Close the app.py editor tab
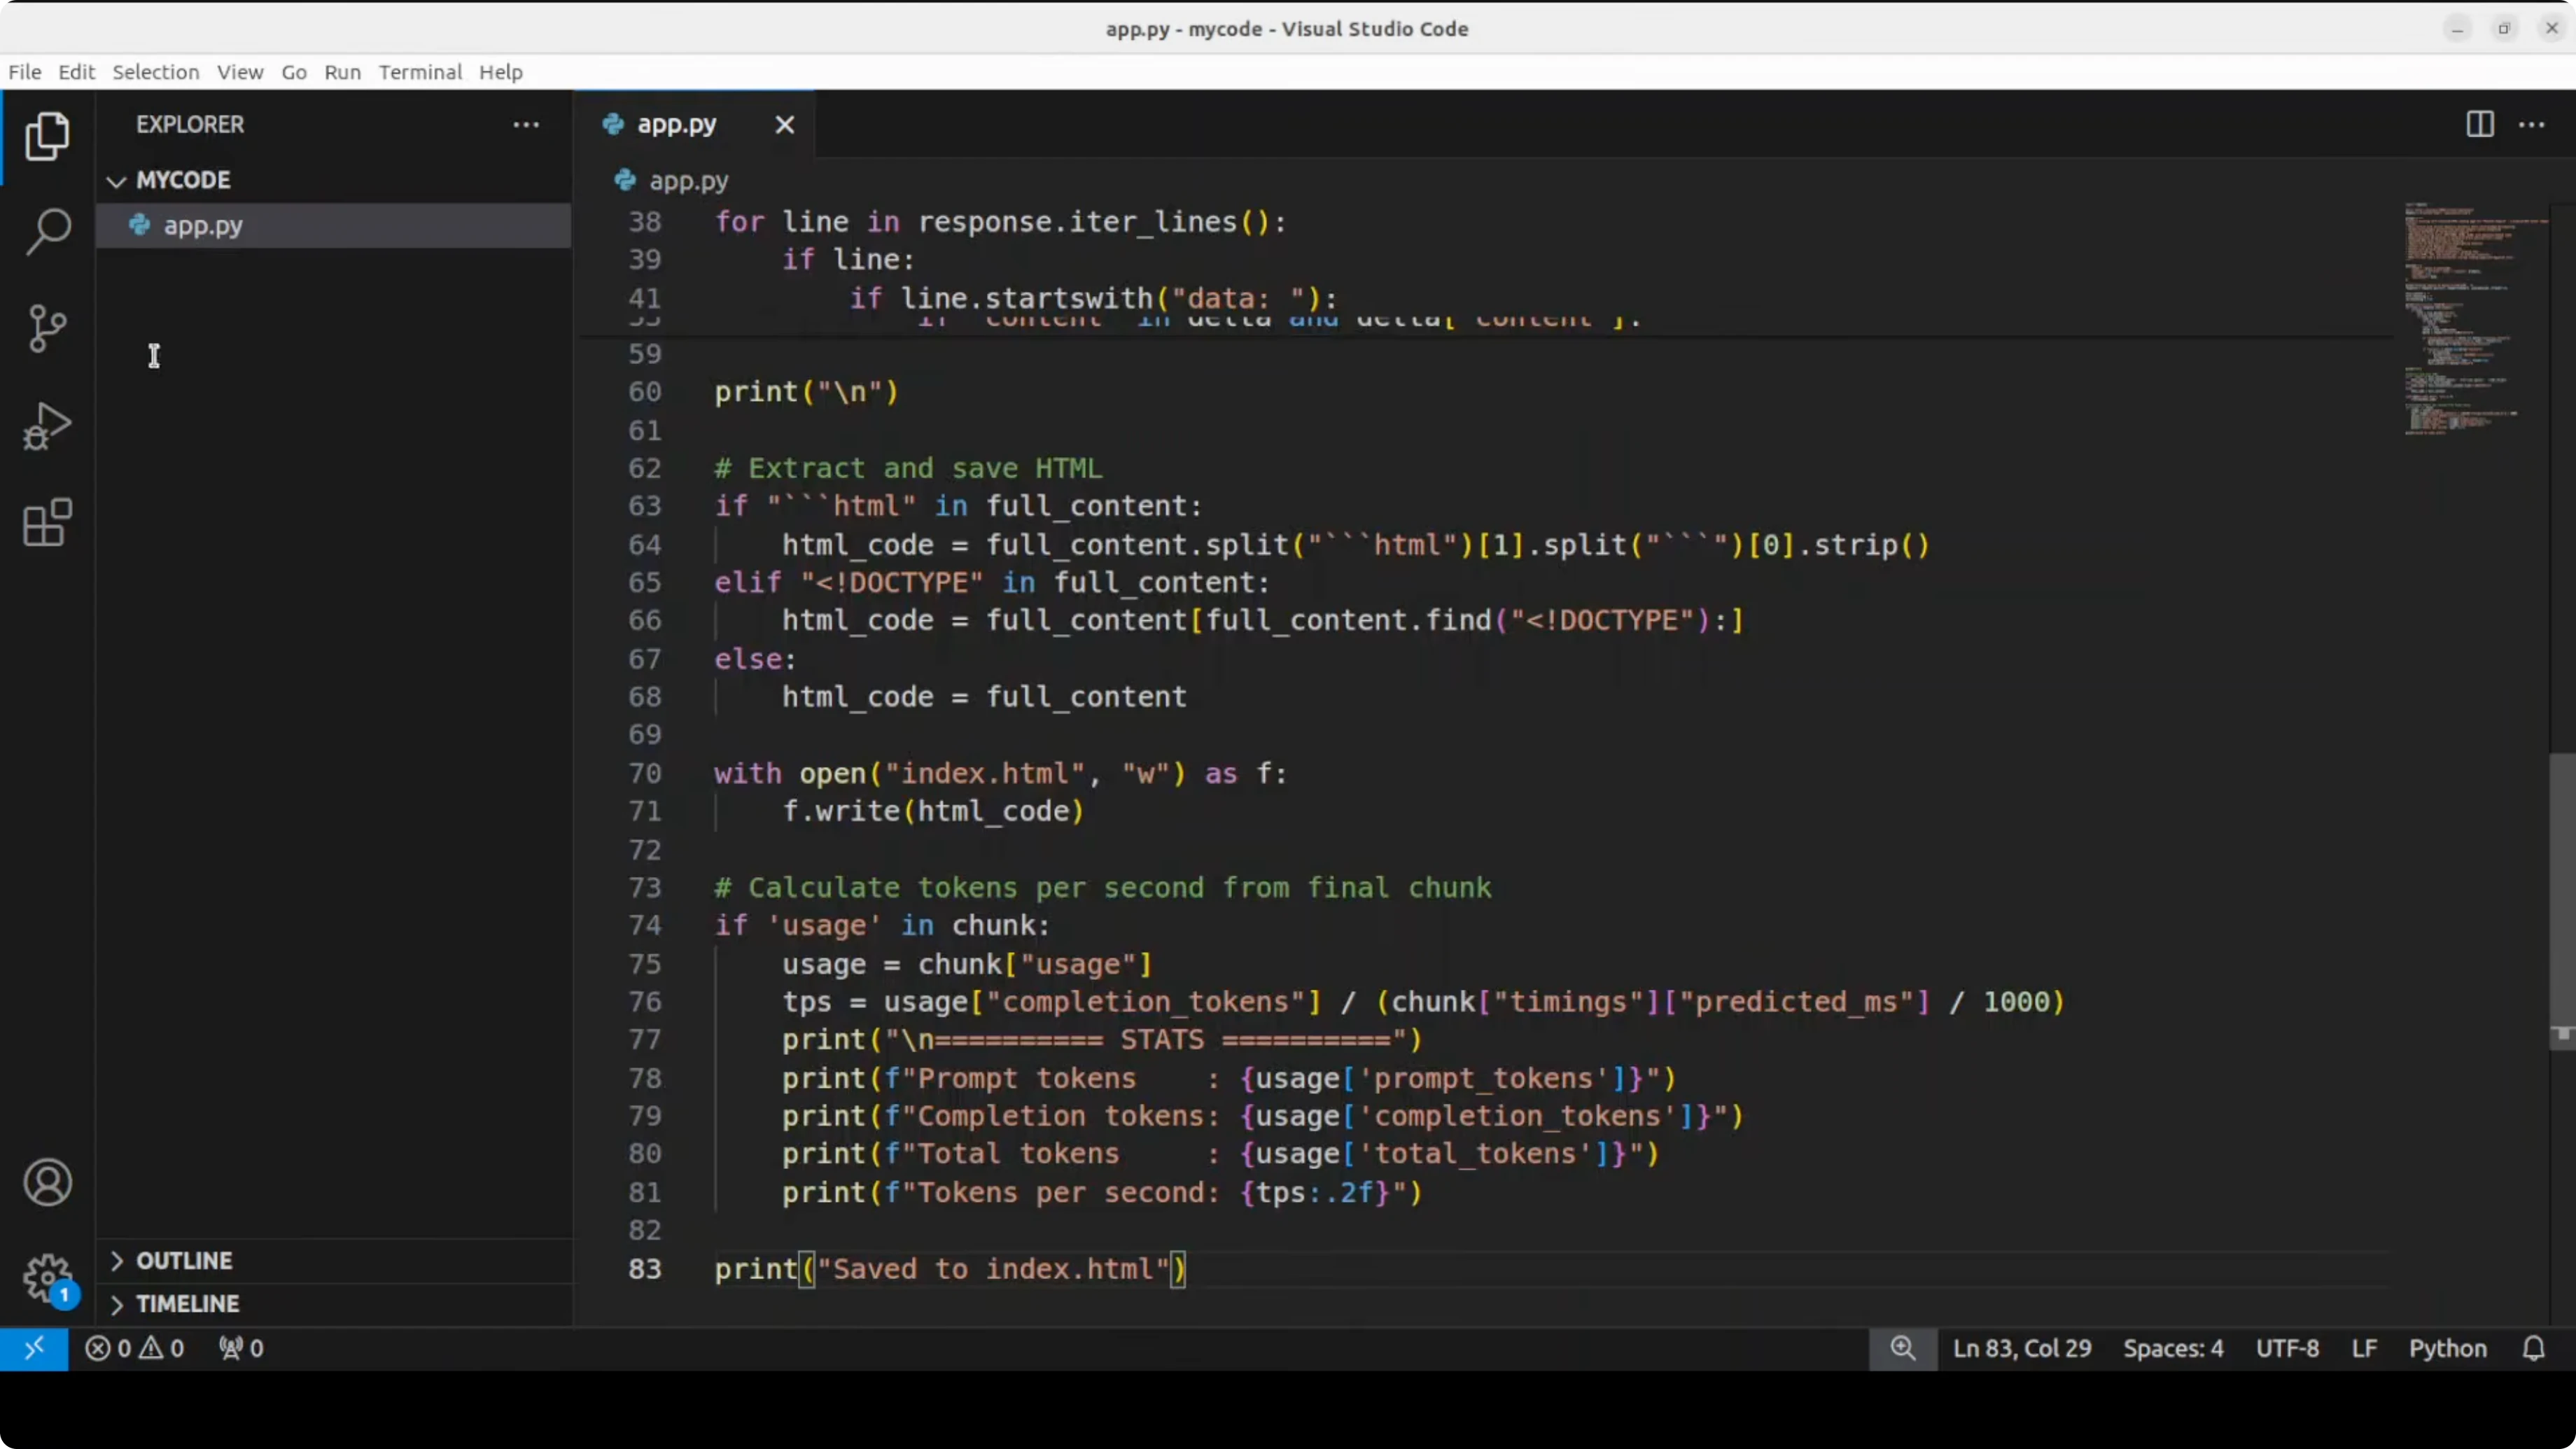This screenshot has width=2576, height=1449. point(785,125)
